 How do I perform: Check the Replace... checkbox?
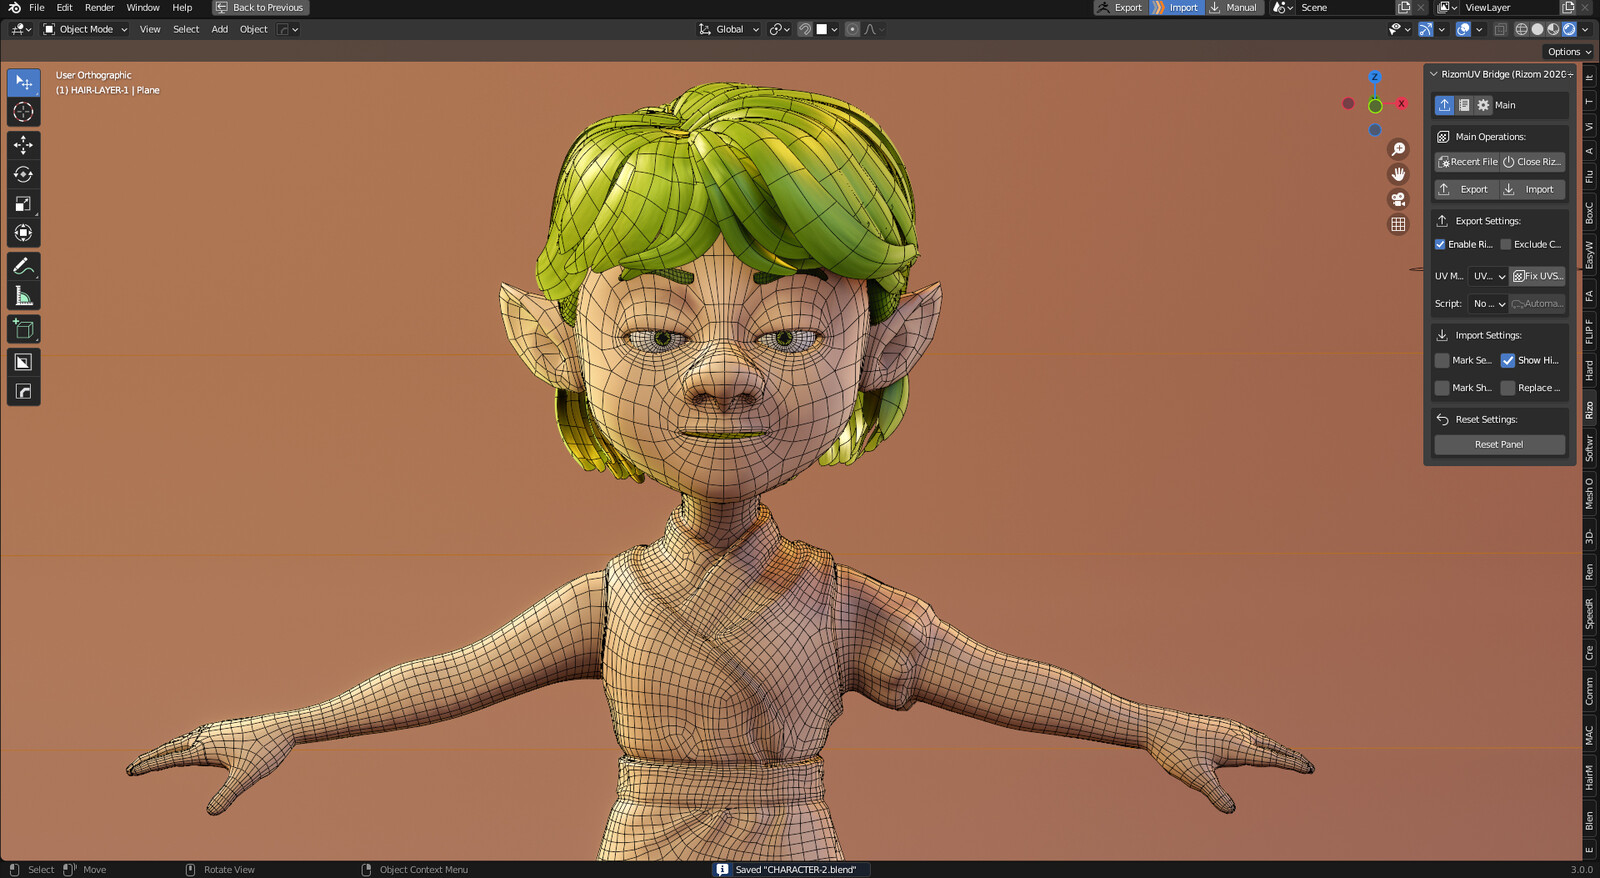coord(1508,388)
